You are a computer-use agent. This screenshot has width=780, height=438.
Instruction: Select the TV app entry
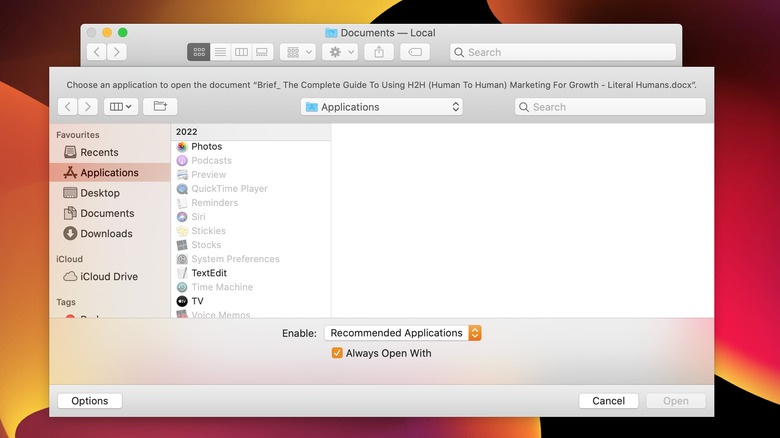197,301
